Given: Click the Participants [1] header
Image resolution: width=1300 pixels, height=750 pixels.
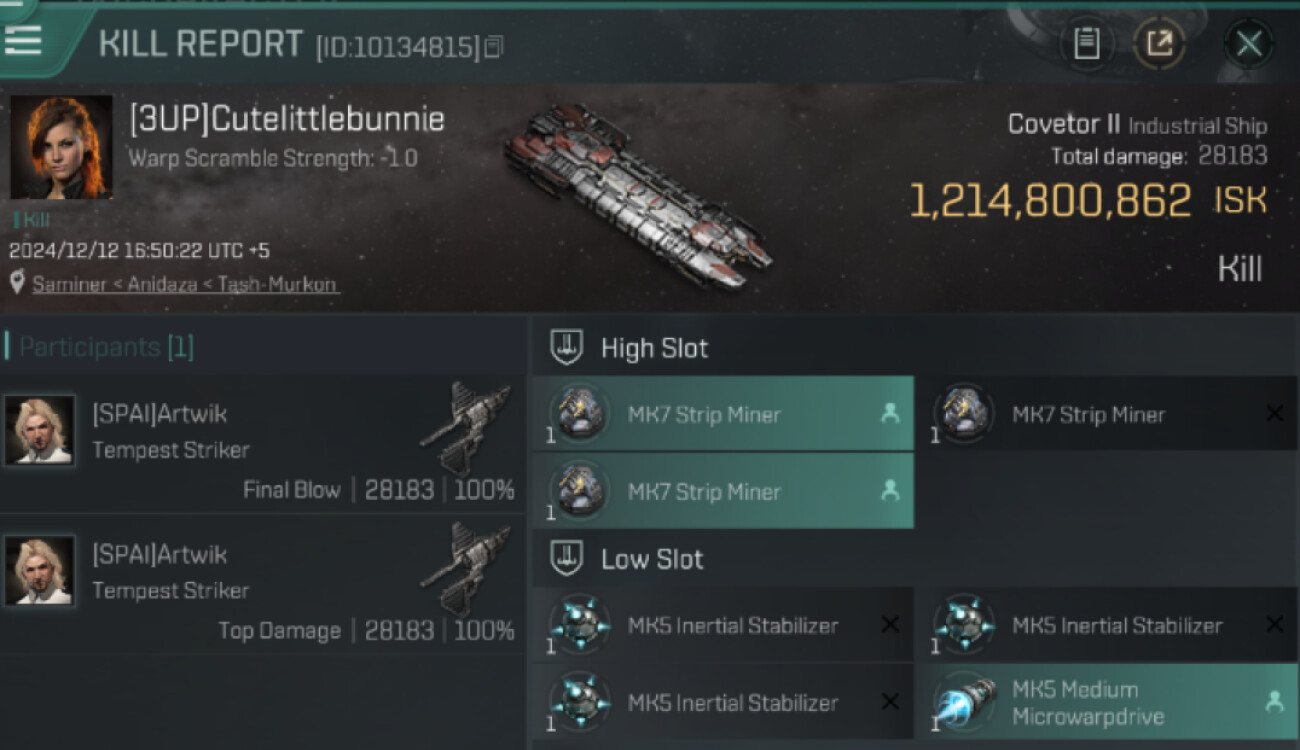Looking at the screenshot, I should 106,347.
